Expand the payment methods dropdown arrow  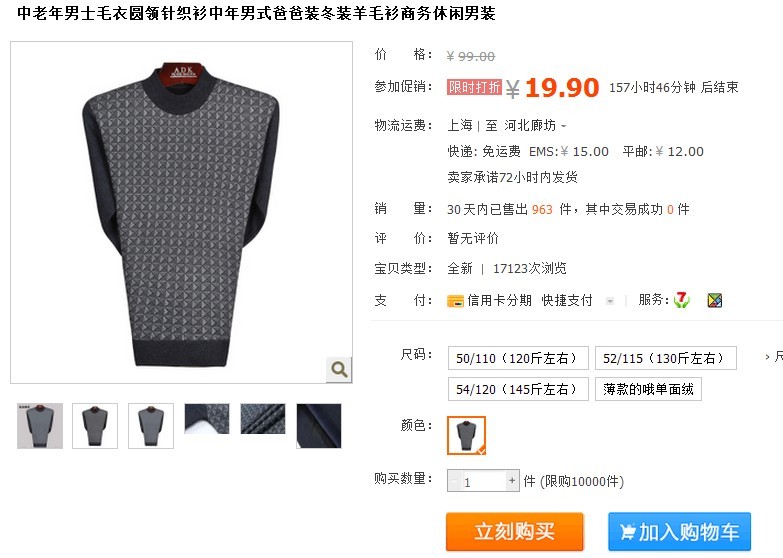click(x=609, y=301)
